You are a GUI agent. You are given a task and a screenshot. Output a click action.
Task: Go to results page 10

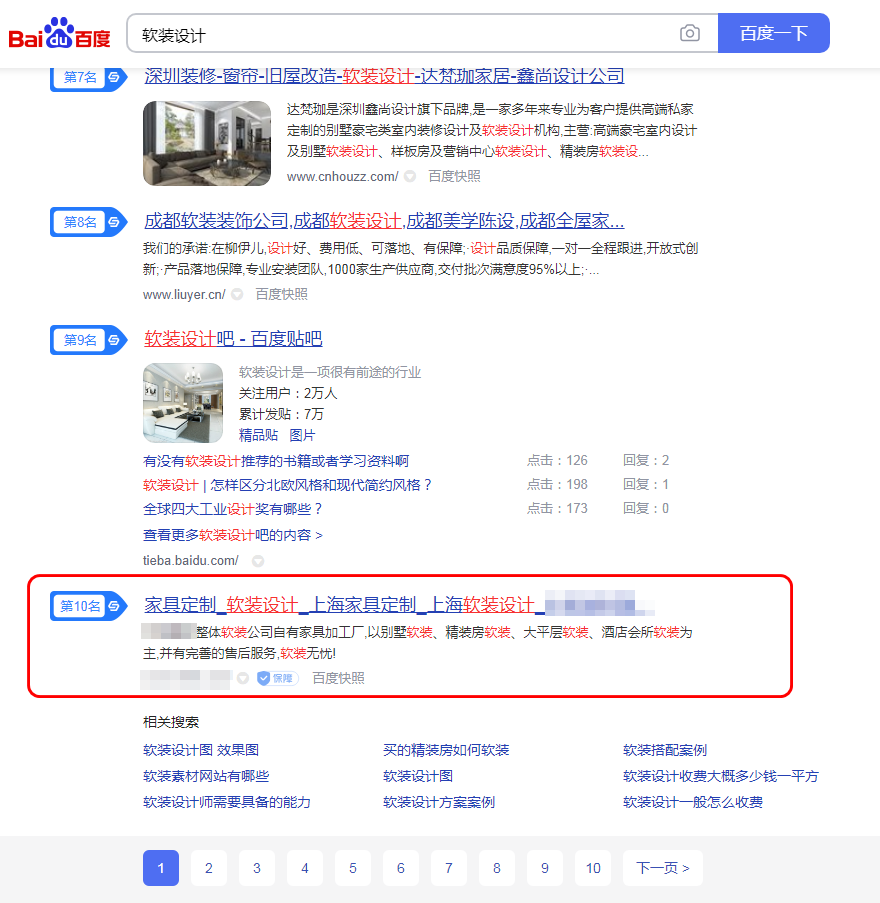[593, 868]
